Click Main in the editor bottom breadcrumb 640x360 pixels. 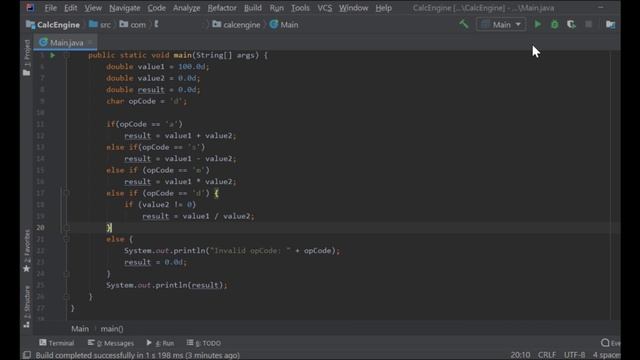coord(80,329)
